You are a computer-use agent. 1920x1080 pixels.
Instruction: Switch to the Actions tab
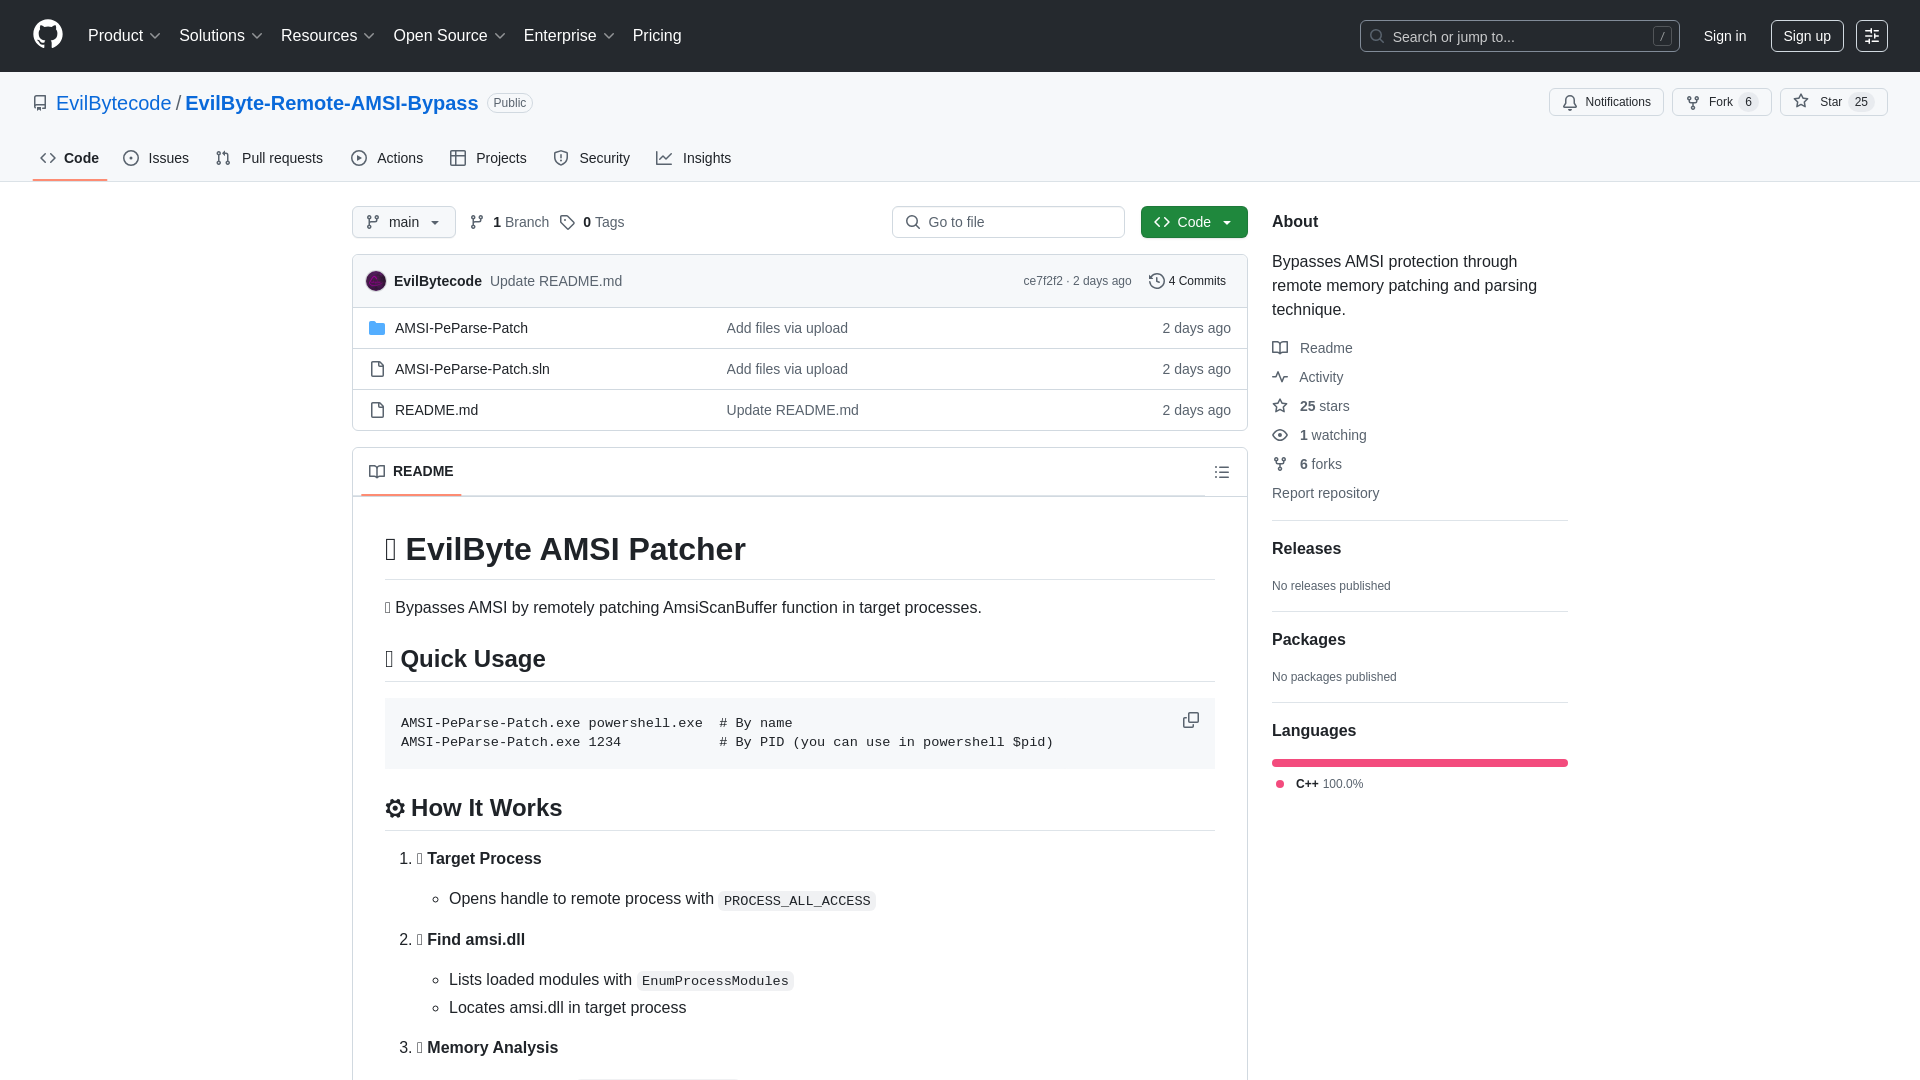[387, 158]
